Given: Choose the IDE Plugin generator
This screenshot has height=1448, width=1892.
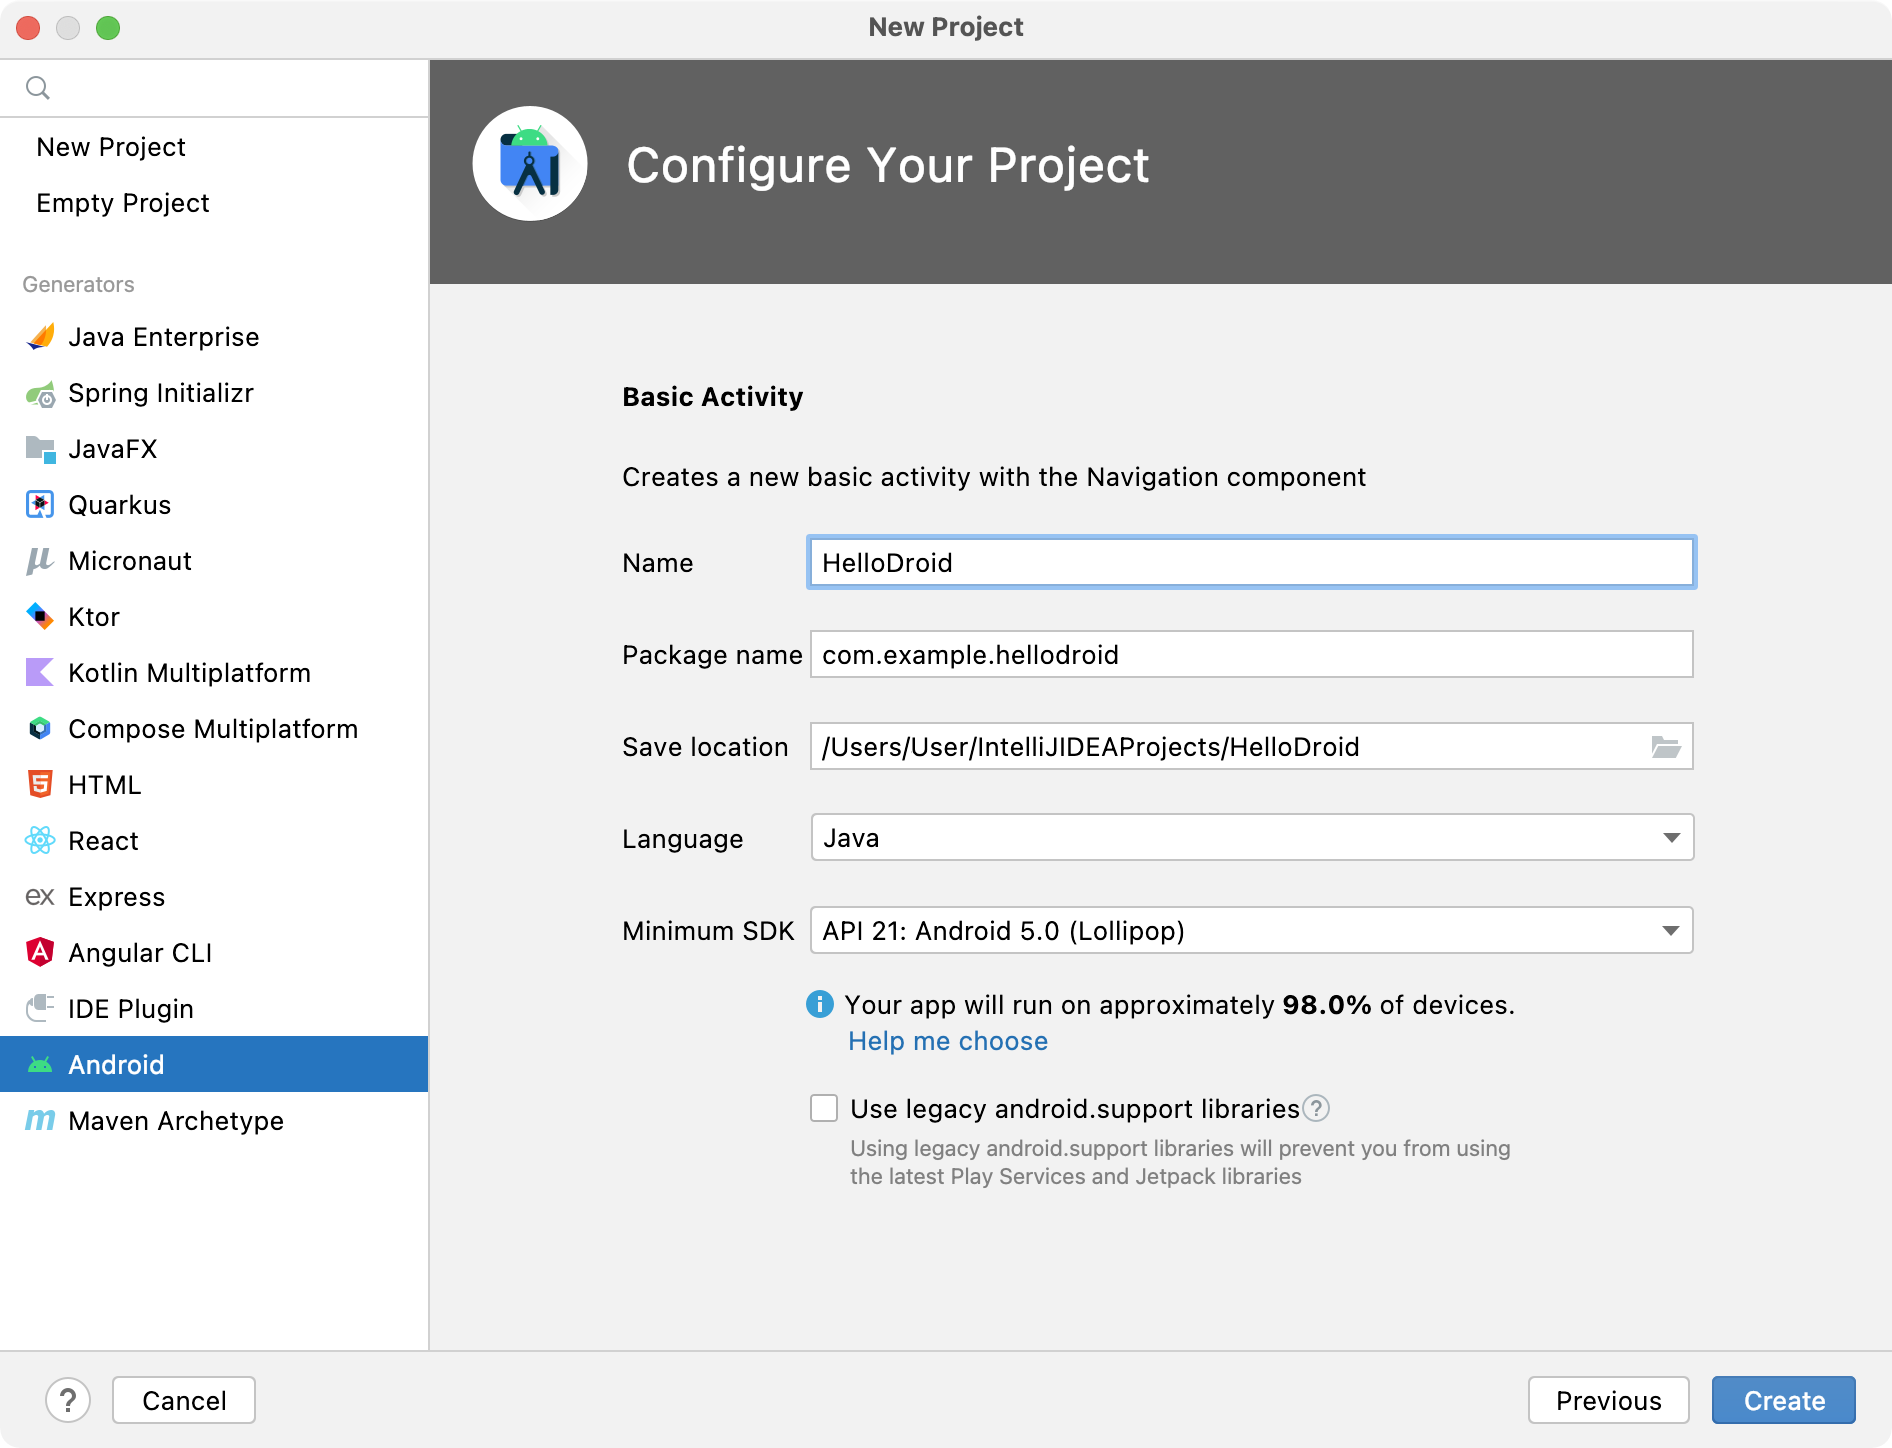Looking at the screenshot, I should pos(214,1009).
